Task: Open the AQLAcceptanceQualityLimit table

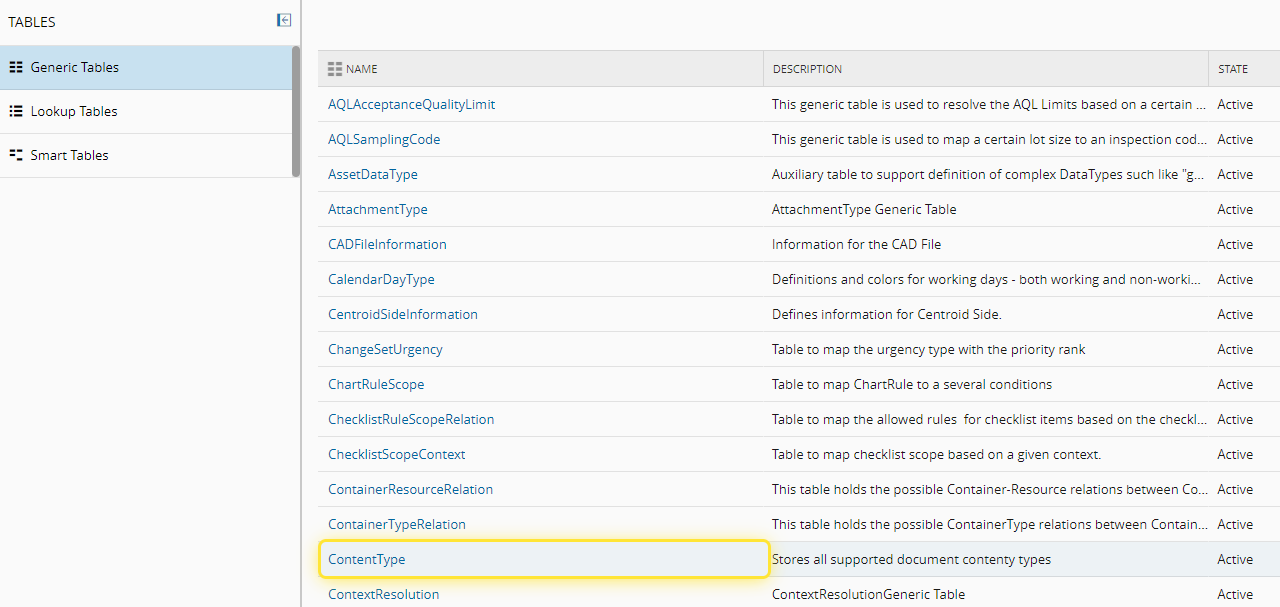Action: pos(411,104)
